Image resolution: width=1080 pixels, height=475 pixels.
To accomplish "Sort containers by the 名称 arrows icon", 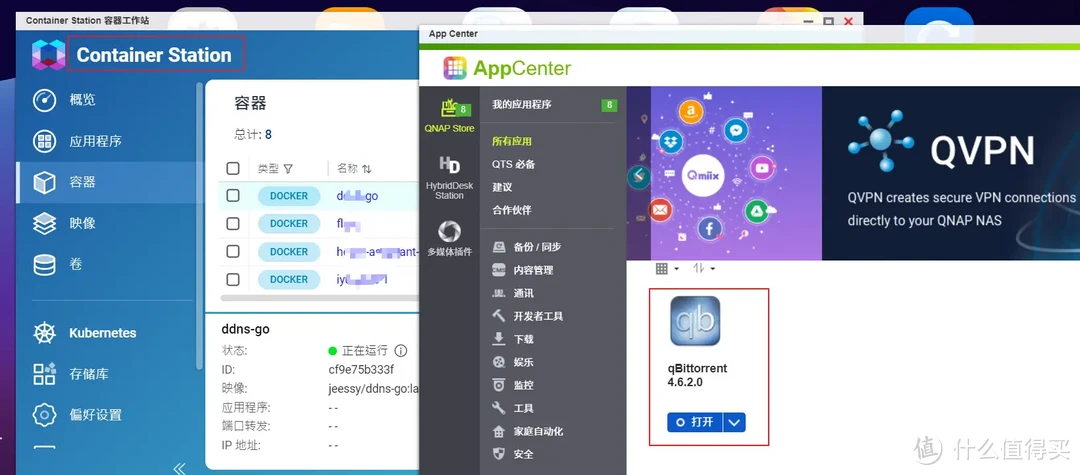I will point(366,169).
